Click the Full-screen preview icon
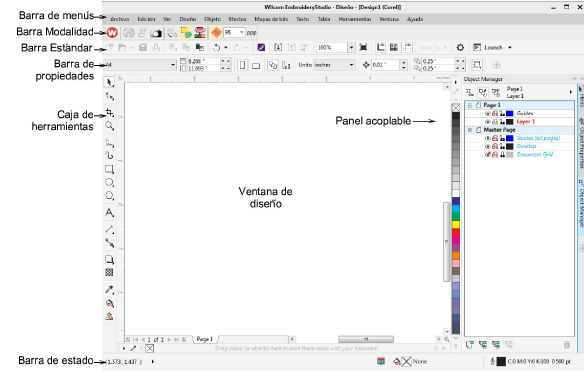The width and height of the screenshot is (584, 386). coord(363,47)
